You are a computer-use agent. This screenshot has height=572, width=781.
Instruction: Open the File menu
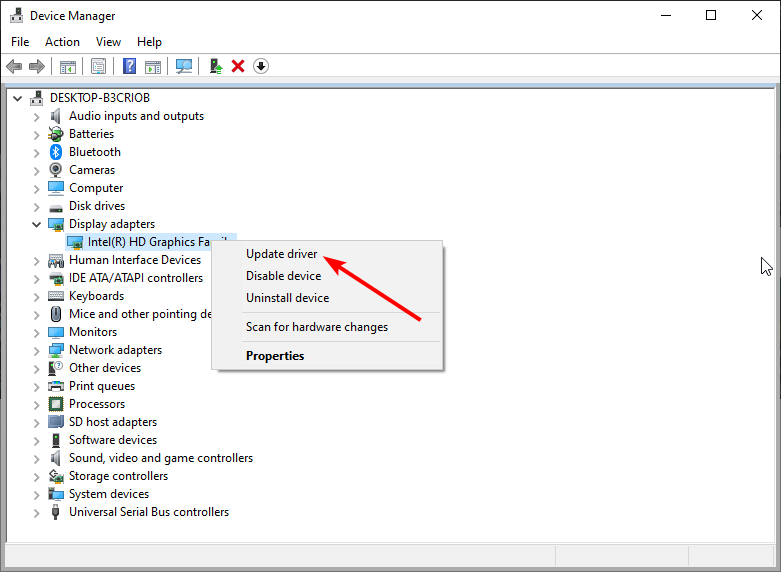pos(20,42)
